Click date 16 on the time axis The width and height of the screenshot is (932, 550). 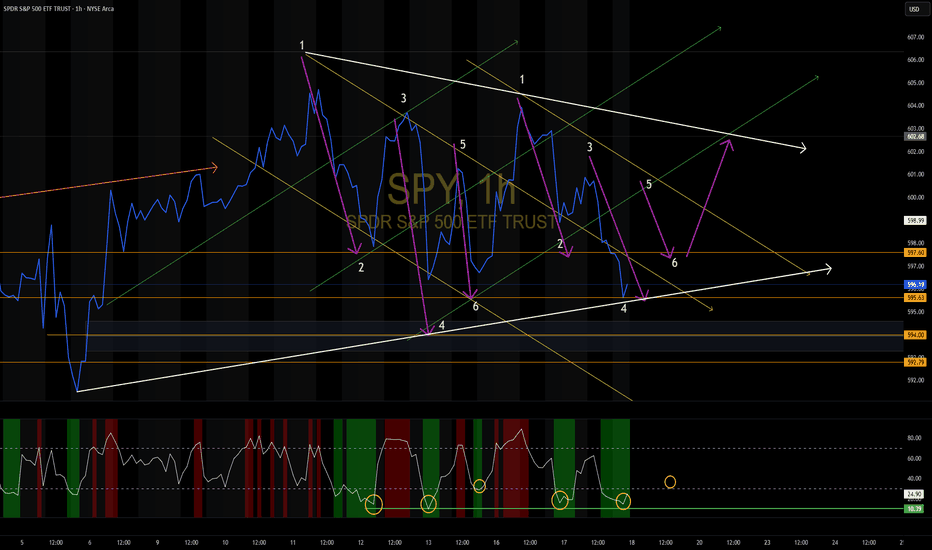[x=496, y=542]
